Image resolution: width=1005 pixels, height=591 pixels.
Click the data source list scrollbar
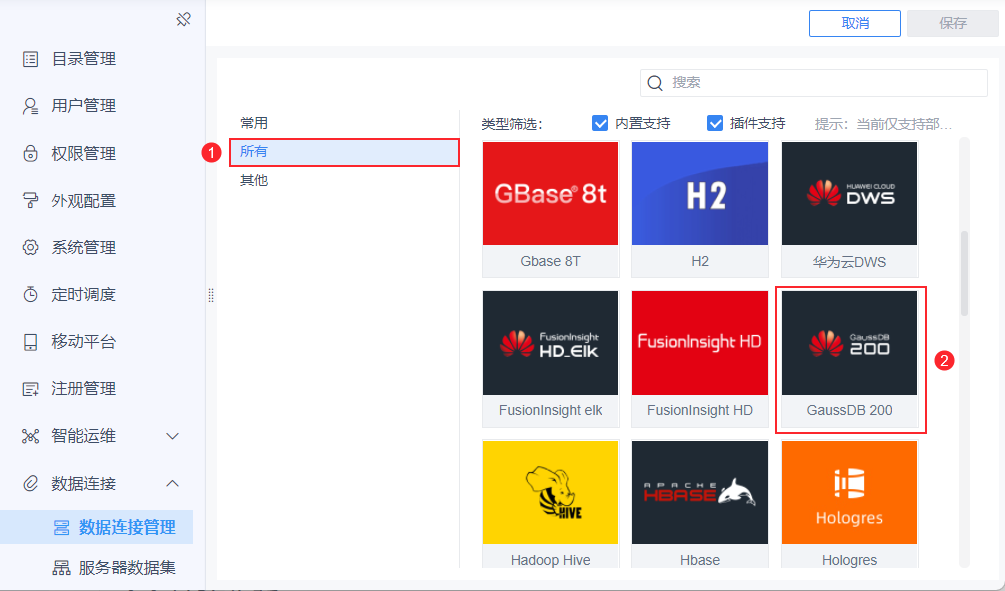(x=964, y=274)
